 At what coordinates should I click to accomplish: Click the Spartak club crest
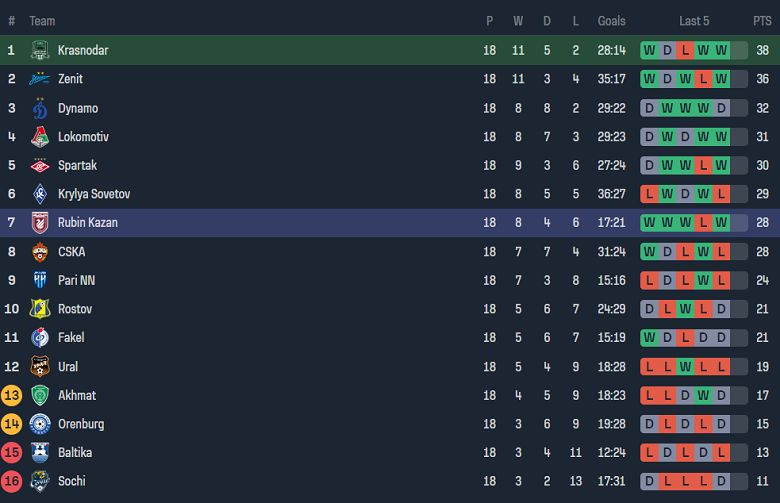coord(40,166)
